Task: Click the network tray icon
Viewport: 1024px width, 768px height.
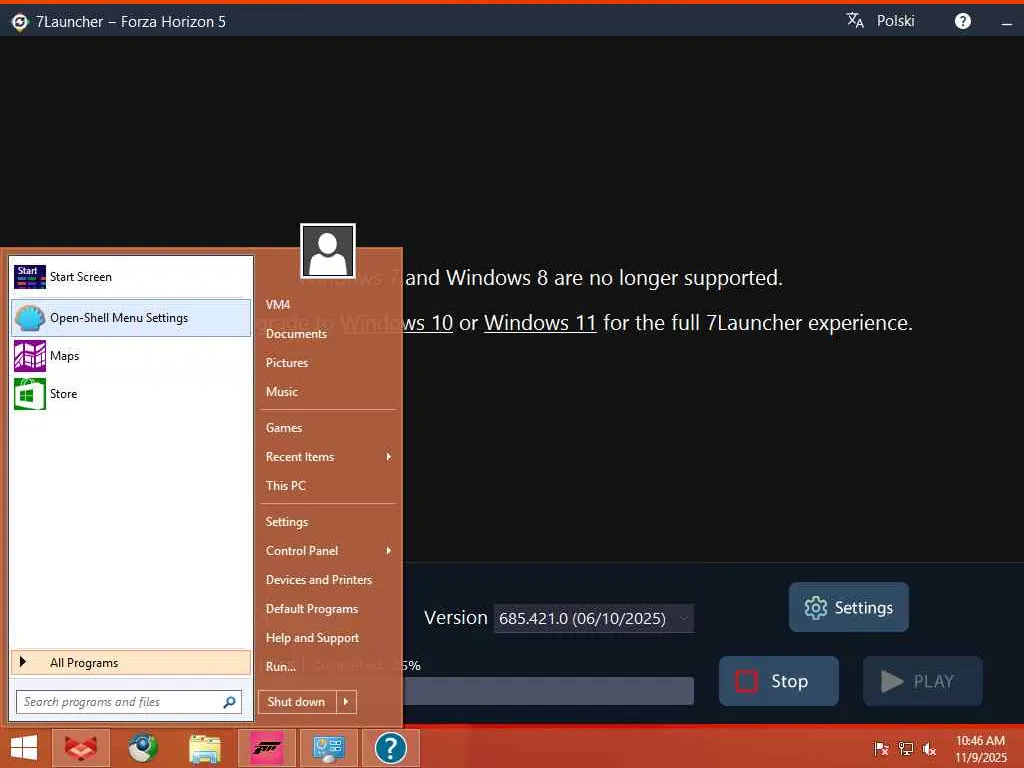Action: (x=906, y=749)
